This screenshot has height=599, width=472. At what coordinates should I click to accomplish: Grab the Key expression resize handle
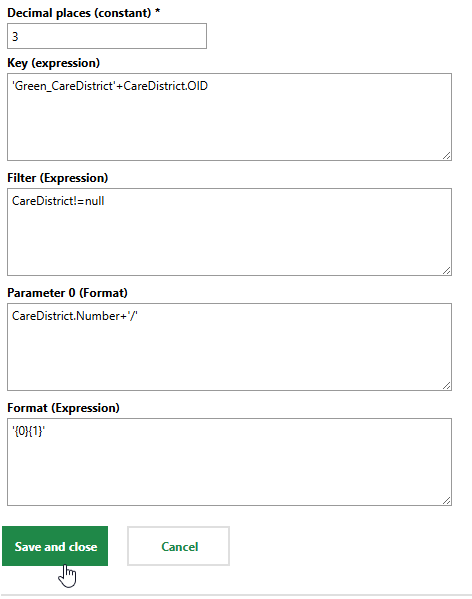point(447,156)
